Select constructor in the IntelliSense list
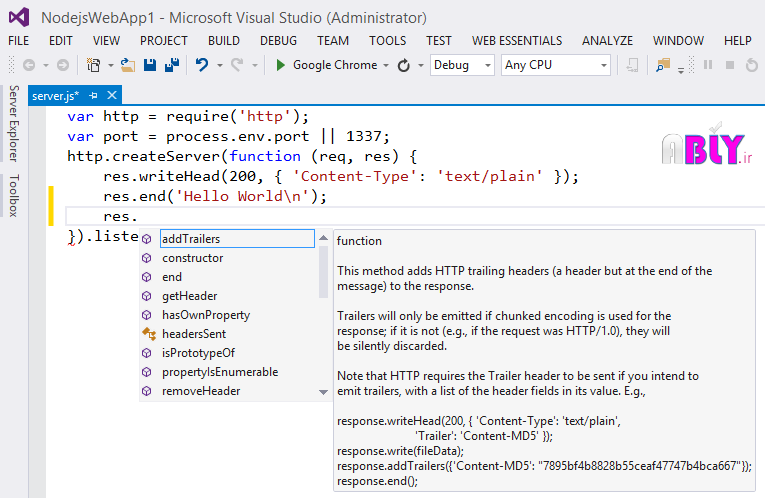The height and width of the screenshot is (498, 765). tap(192, 258)
